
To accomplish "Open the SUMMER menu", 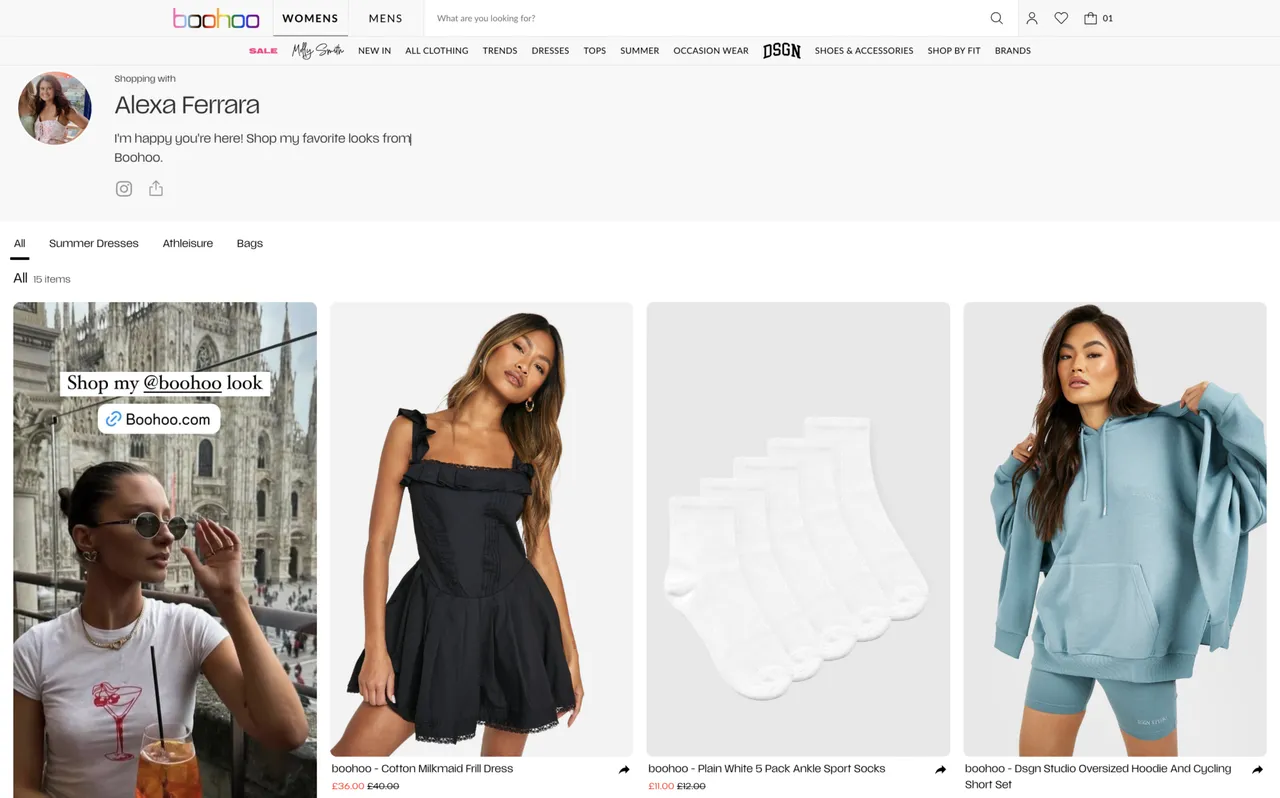I will point(640,50).
